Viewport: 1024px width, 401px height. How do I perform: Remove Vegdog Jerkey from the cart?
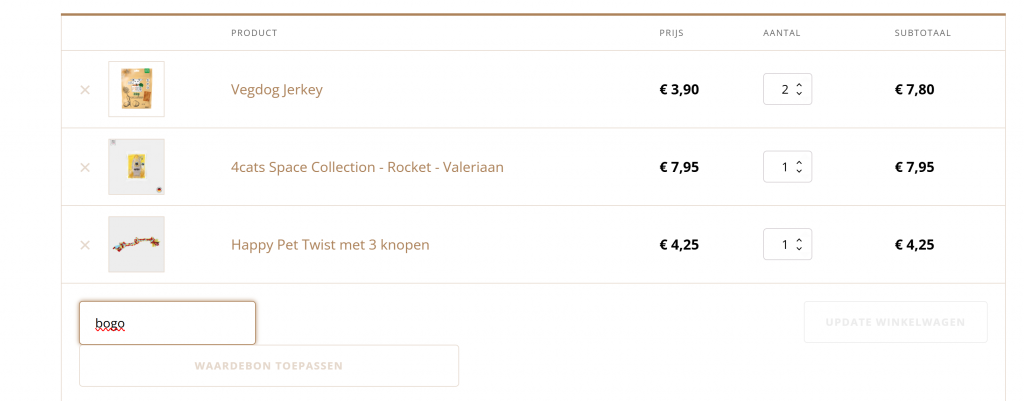coord(85,89)
